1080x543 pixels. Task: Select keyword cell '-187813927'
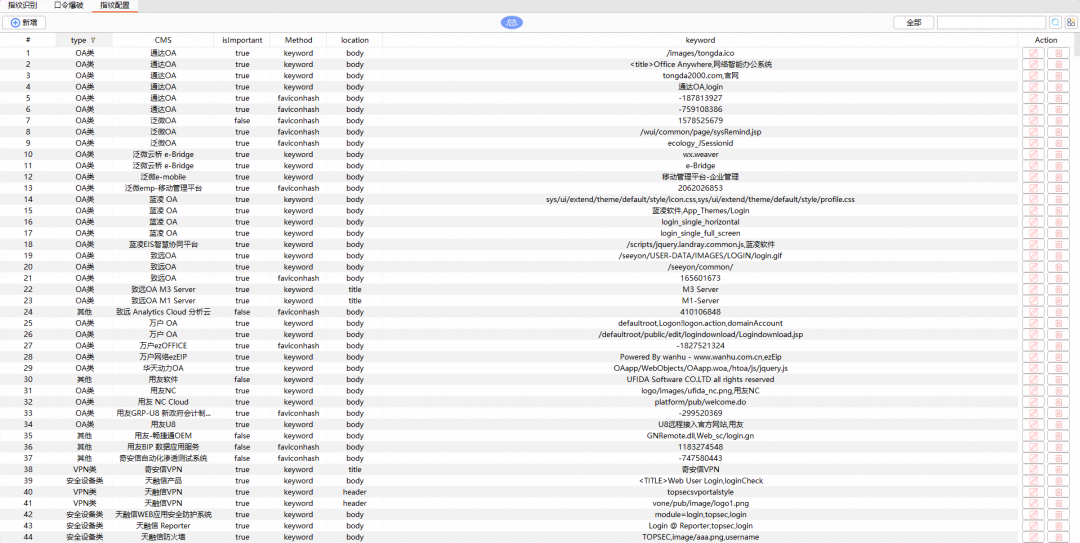(x=700, y=98)
